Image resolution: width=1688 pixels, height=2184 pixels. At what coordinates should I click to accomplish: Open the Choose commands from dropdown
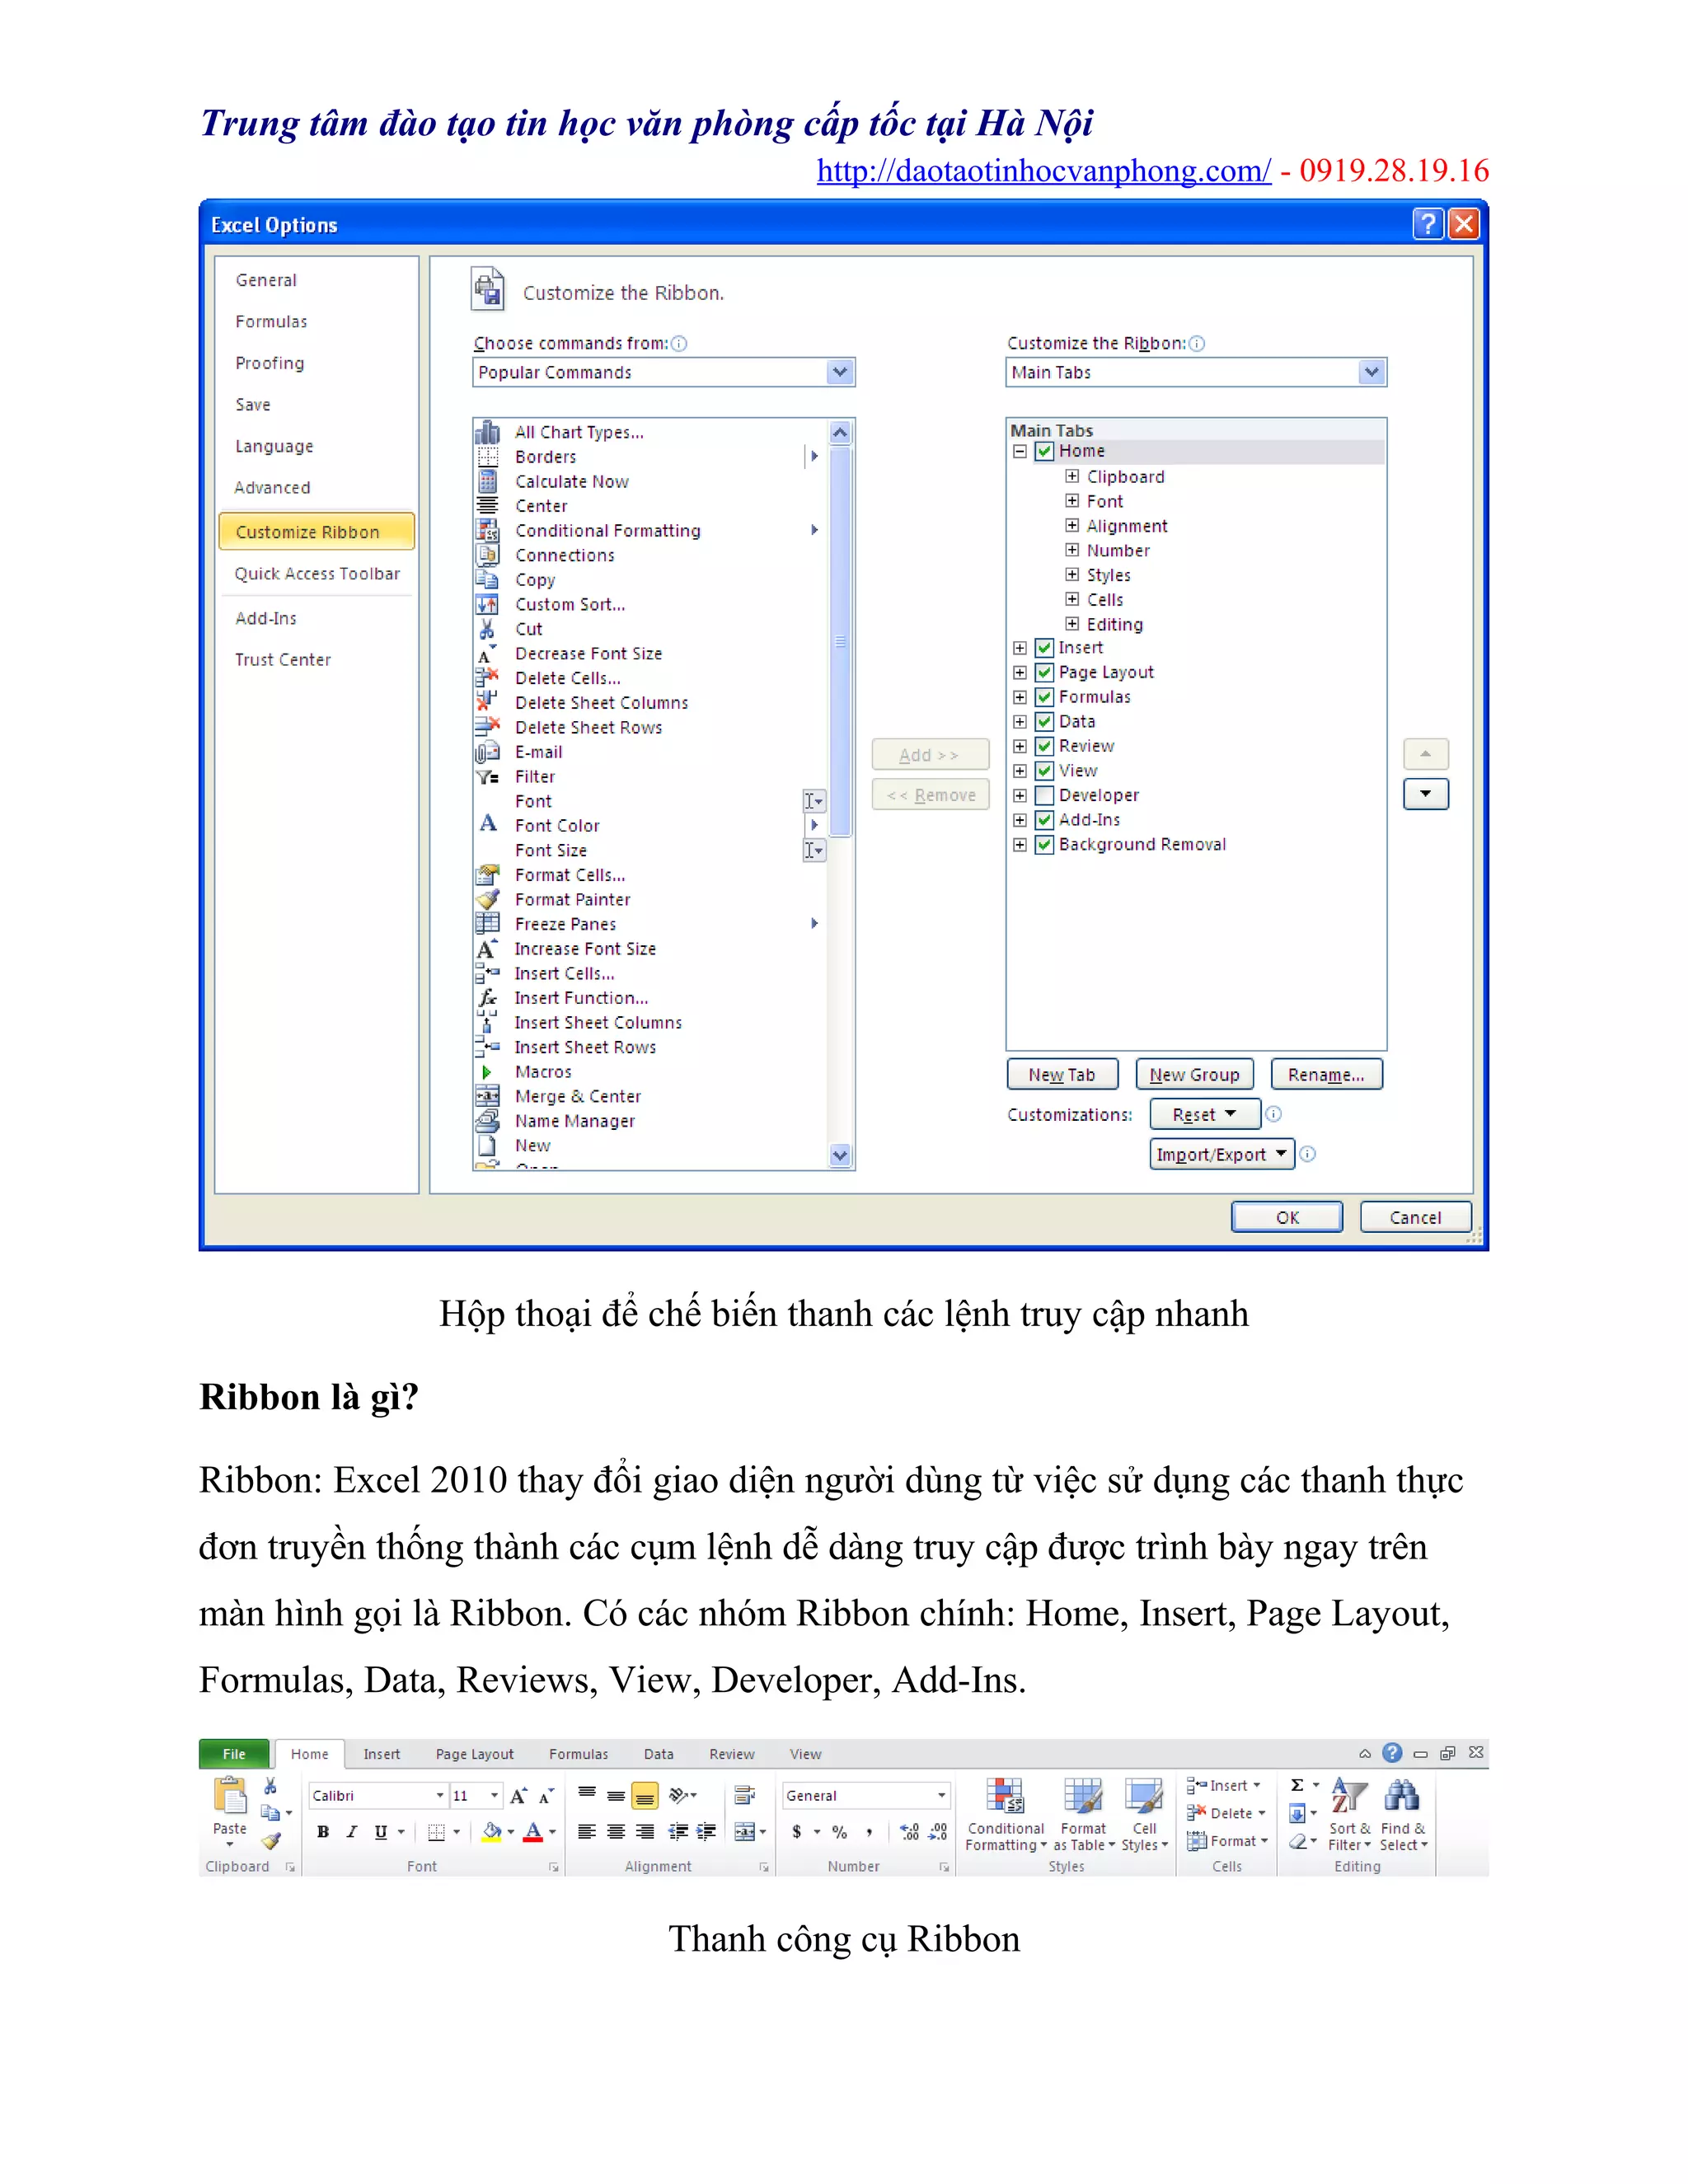coord(840,372)
